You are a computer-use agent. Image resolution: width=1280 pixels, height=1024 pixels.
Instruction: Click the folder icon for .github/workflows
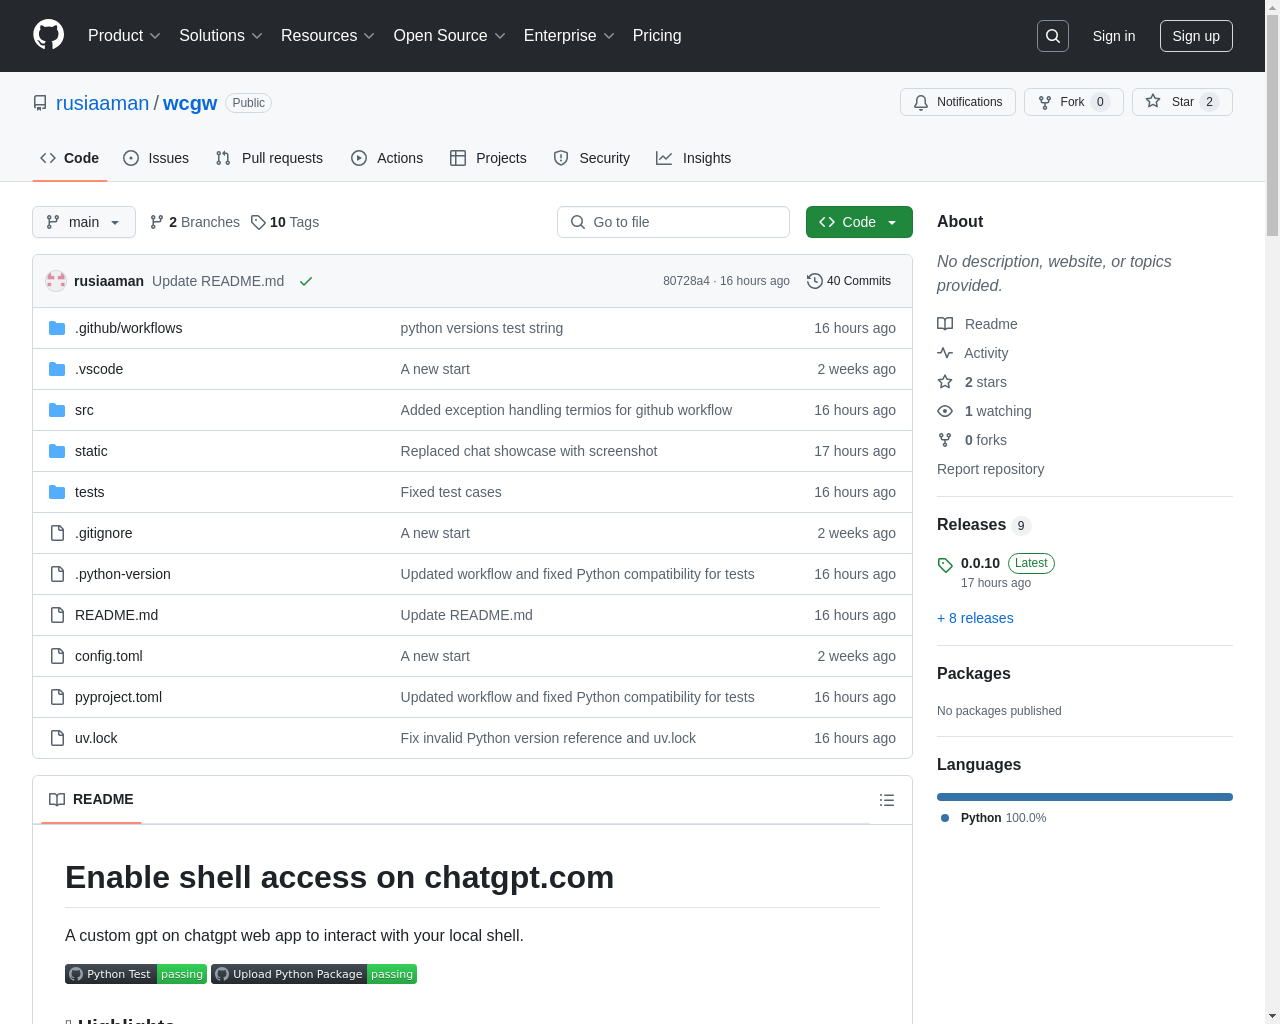click(x=57, y=328)
